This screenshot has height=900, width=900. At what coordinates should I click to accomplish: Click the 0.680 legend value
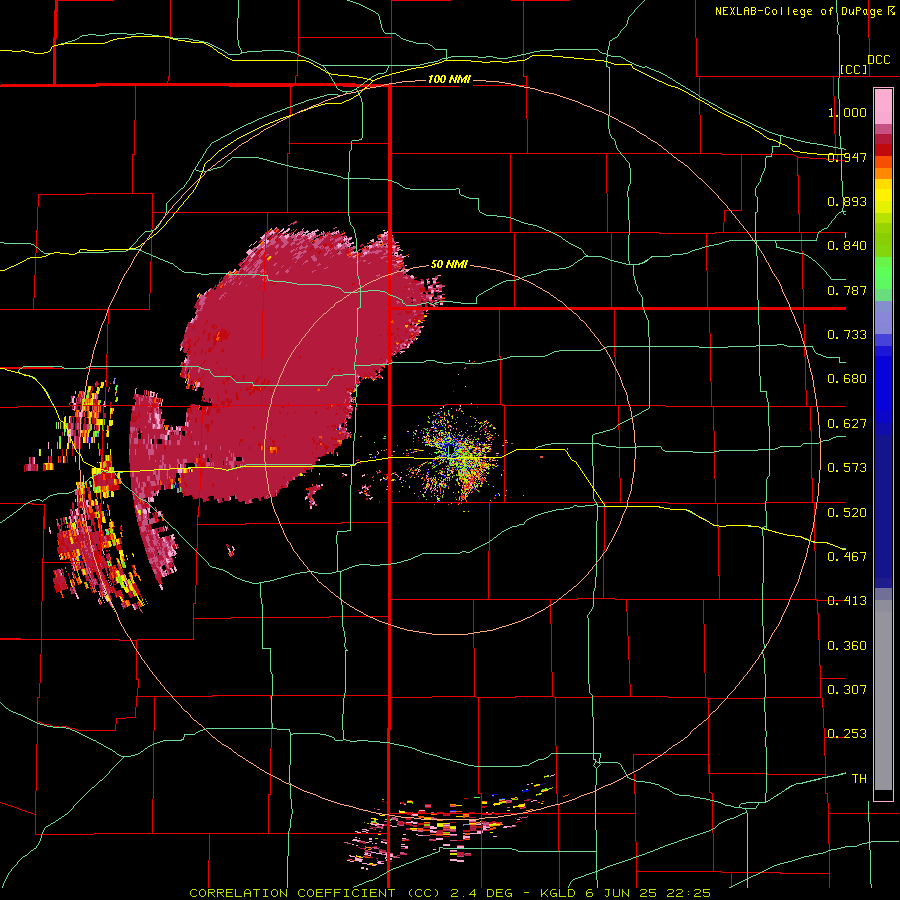(x=847, y=379)
